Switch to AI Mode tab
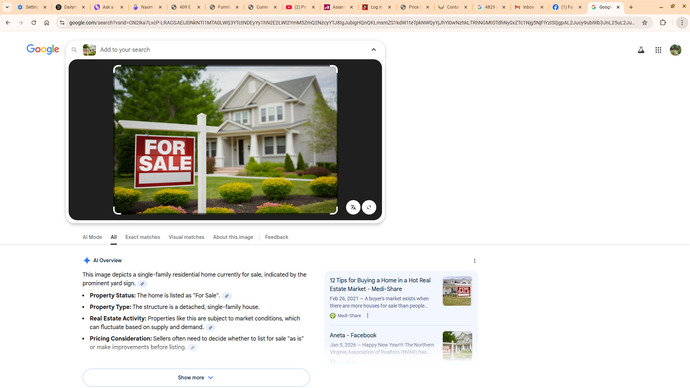 click(x=92, y=237)
